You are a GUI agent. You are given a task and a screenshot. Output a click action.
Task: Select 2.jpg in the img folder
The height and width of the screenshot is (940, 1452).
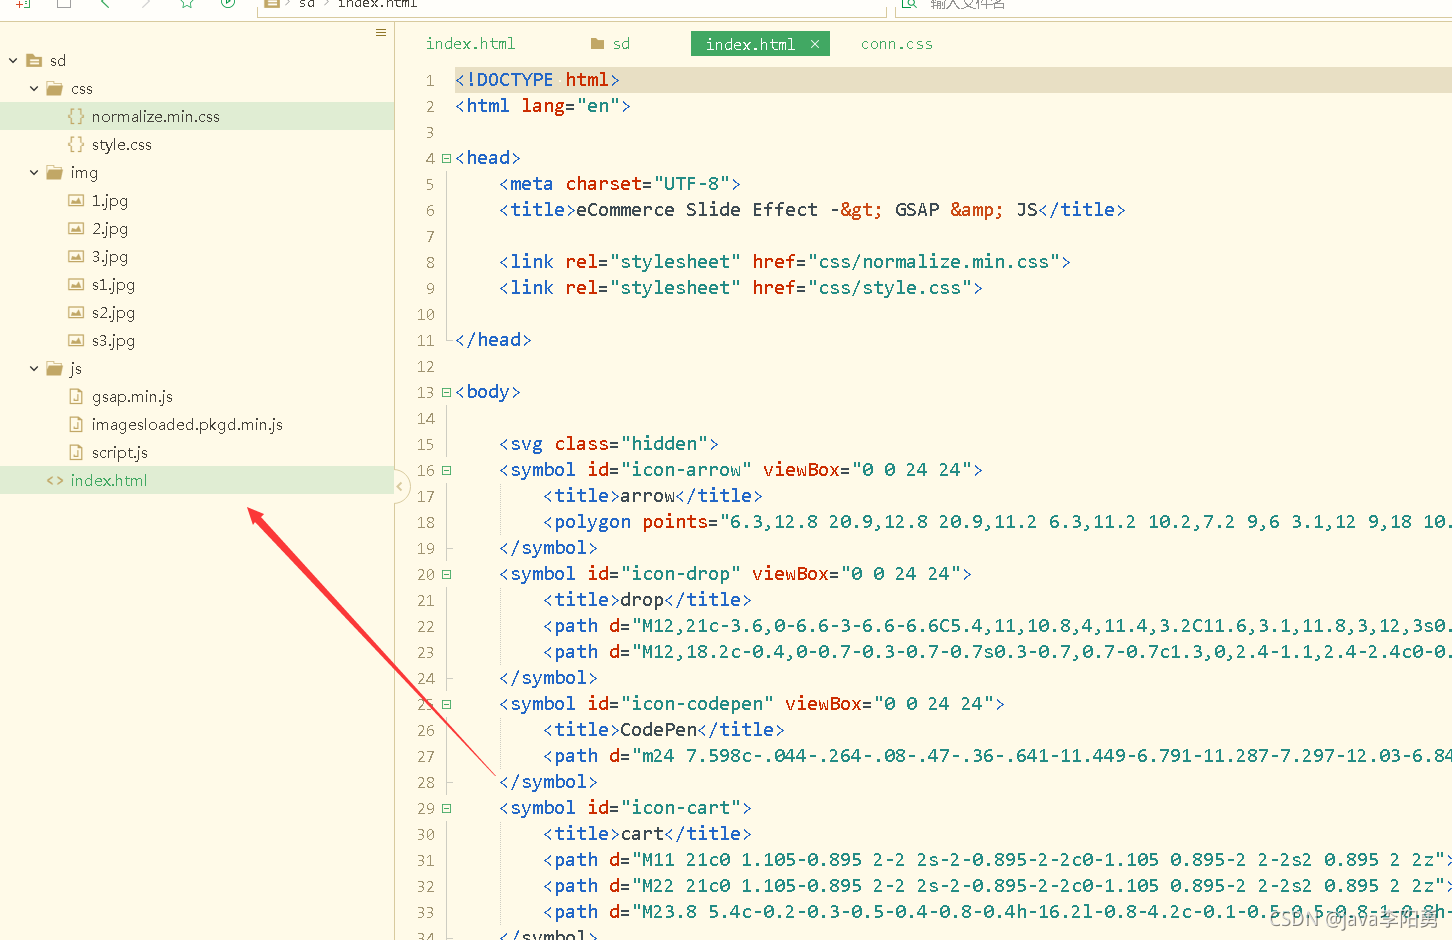tap(110, 229)
